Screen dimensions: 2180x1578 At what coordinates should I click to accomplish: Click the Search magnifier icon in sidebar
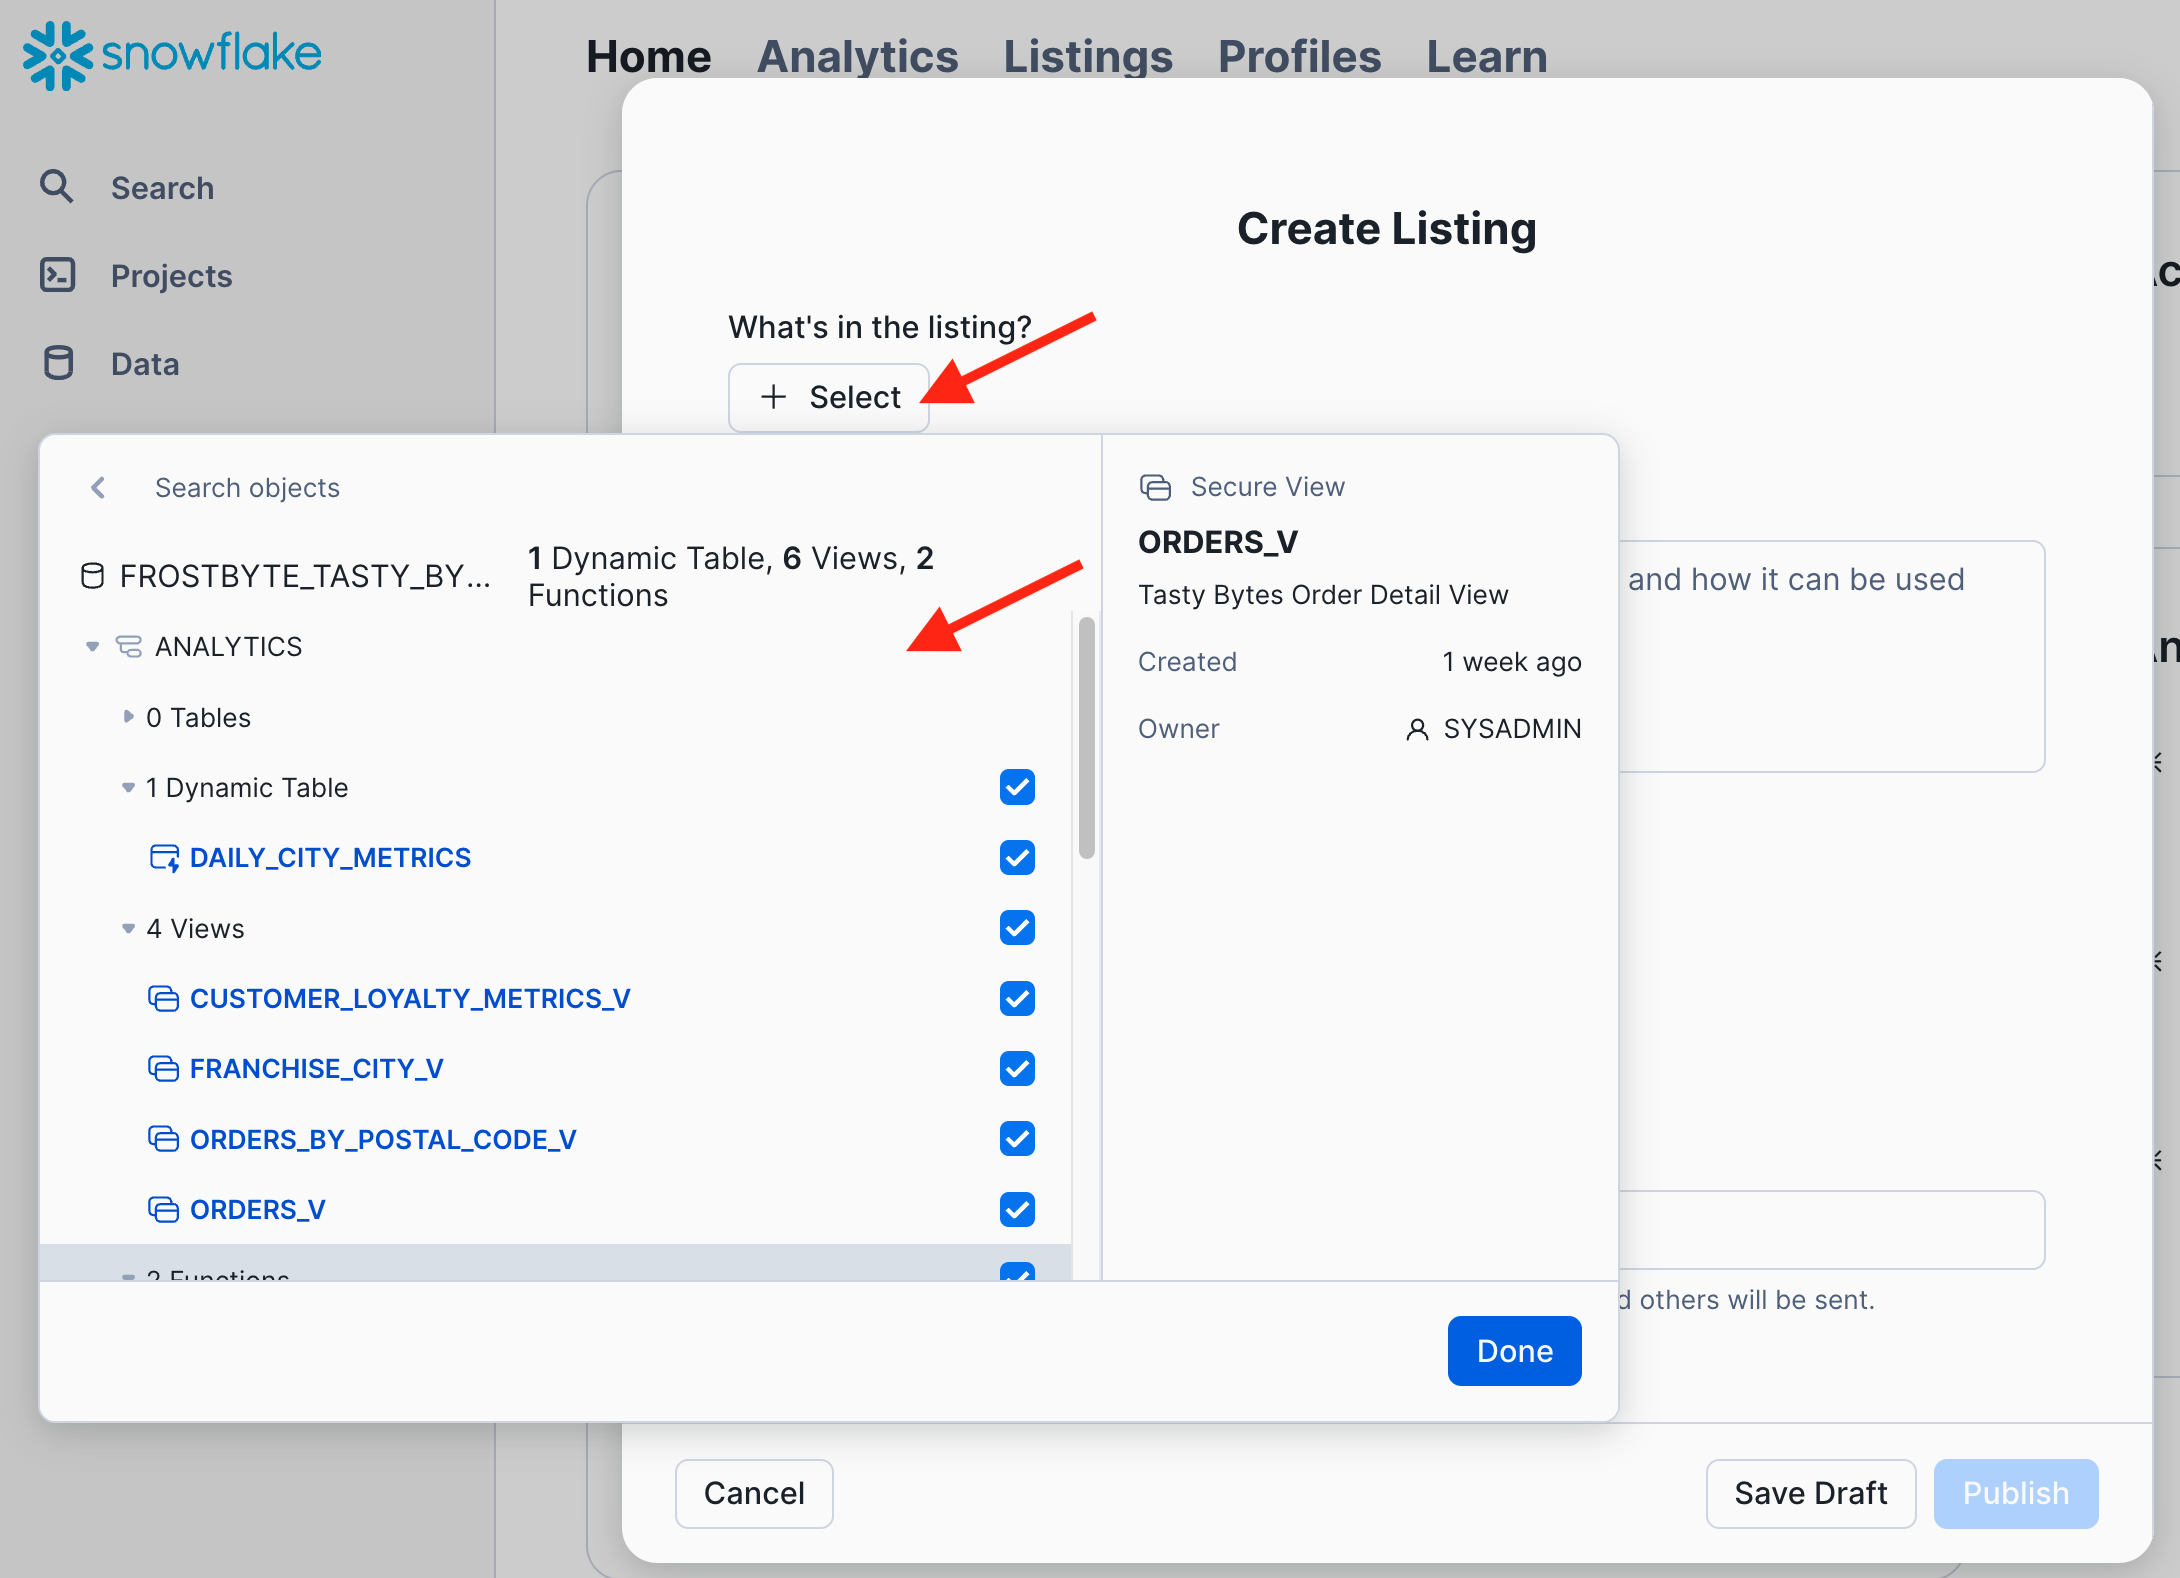pos(57,187)
